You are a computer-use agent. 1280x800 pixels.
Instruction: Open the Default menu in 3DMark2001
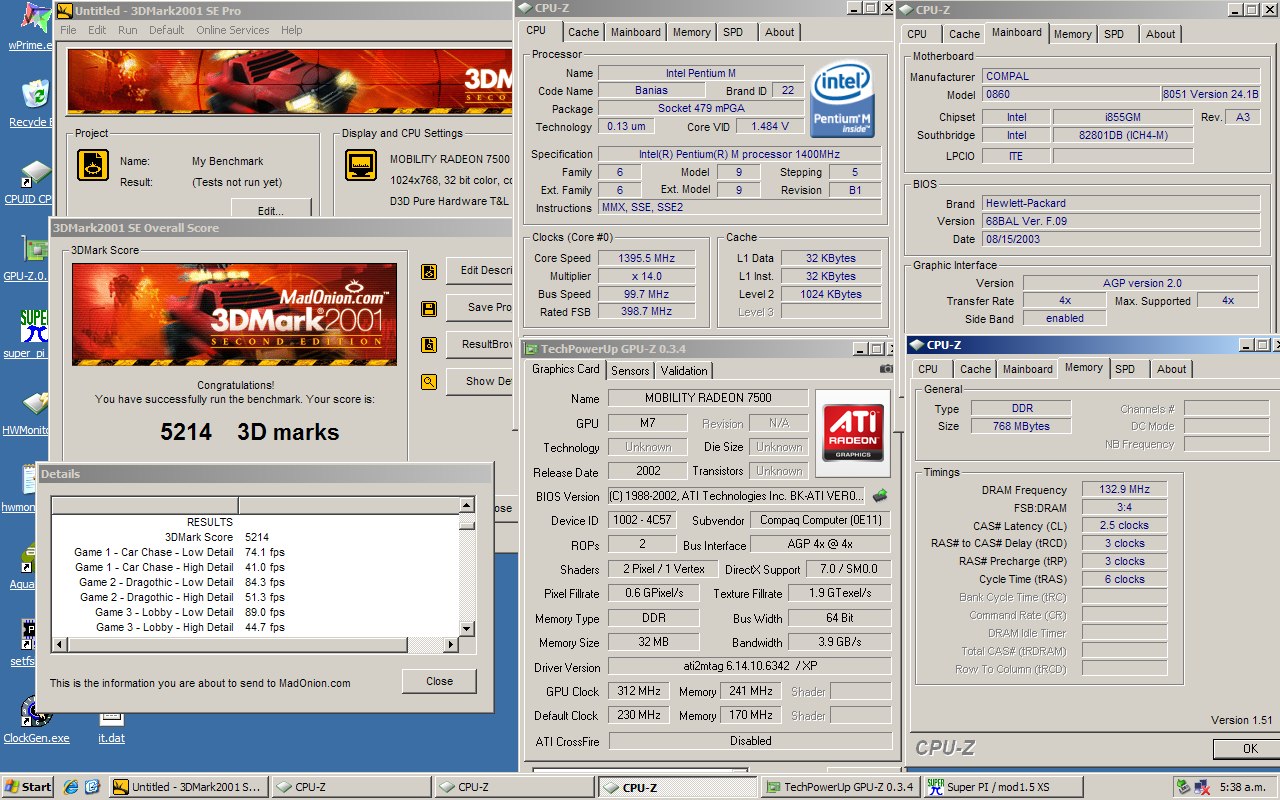click(167, 30)
